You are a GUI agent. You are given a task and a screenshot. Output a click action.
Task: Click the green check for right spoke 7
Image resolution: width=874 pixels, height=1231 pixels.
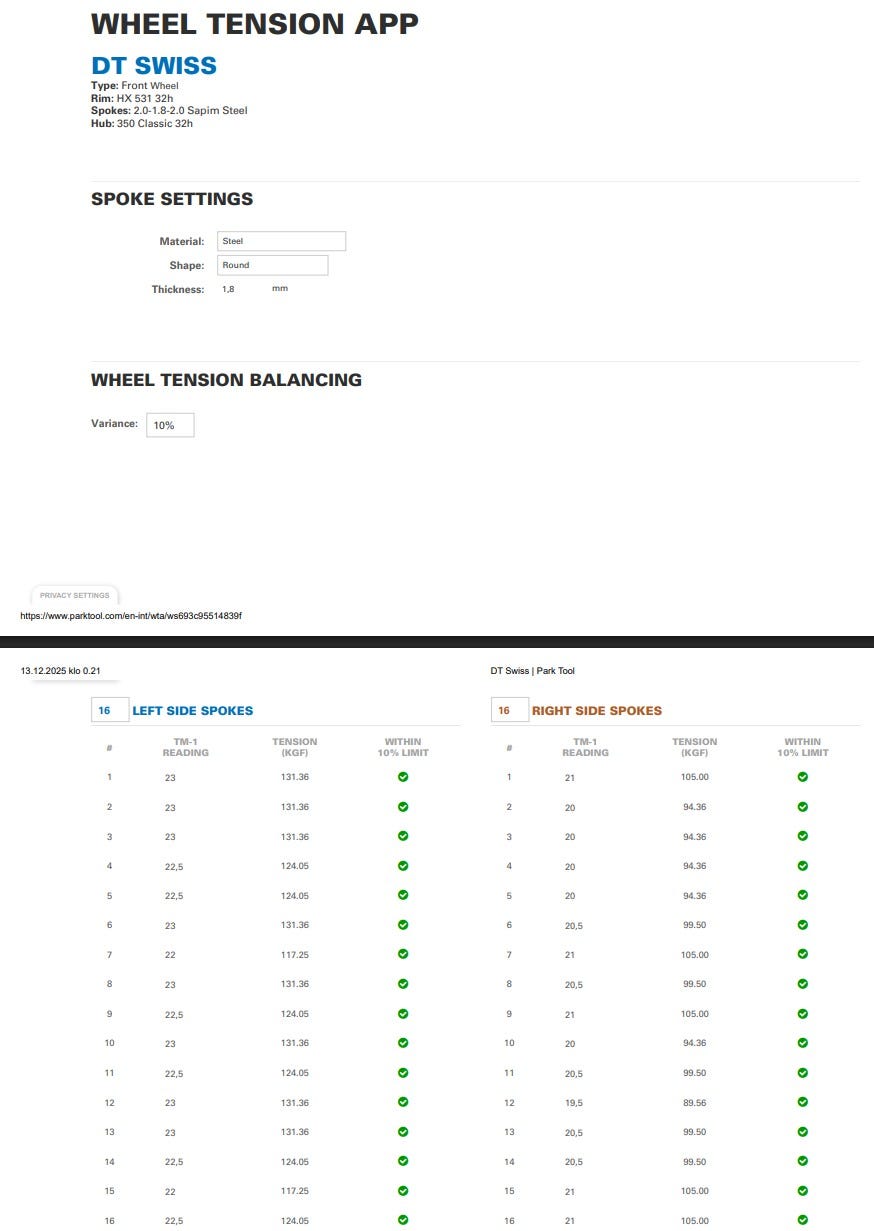click(x=803, y=955)
